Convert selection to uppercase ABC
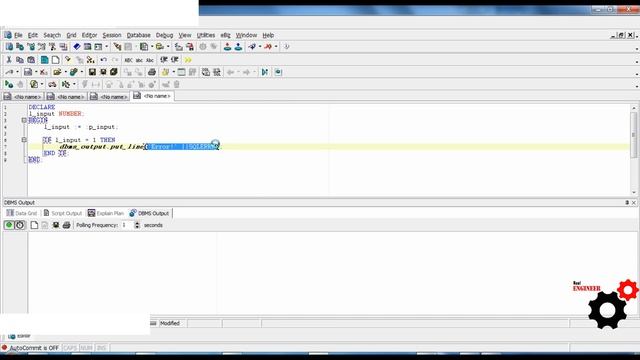640x360 pixels. (129, 60)
